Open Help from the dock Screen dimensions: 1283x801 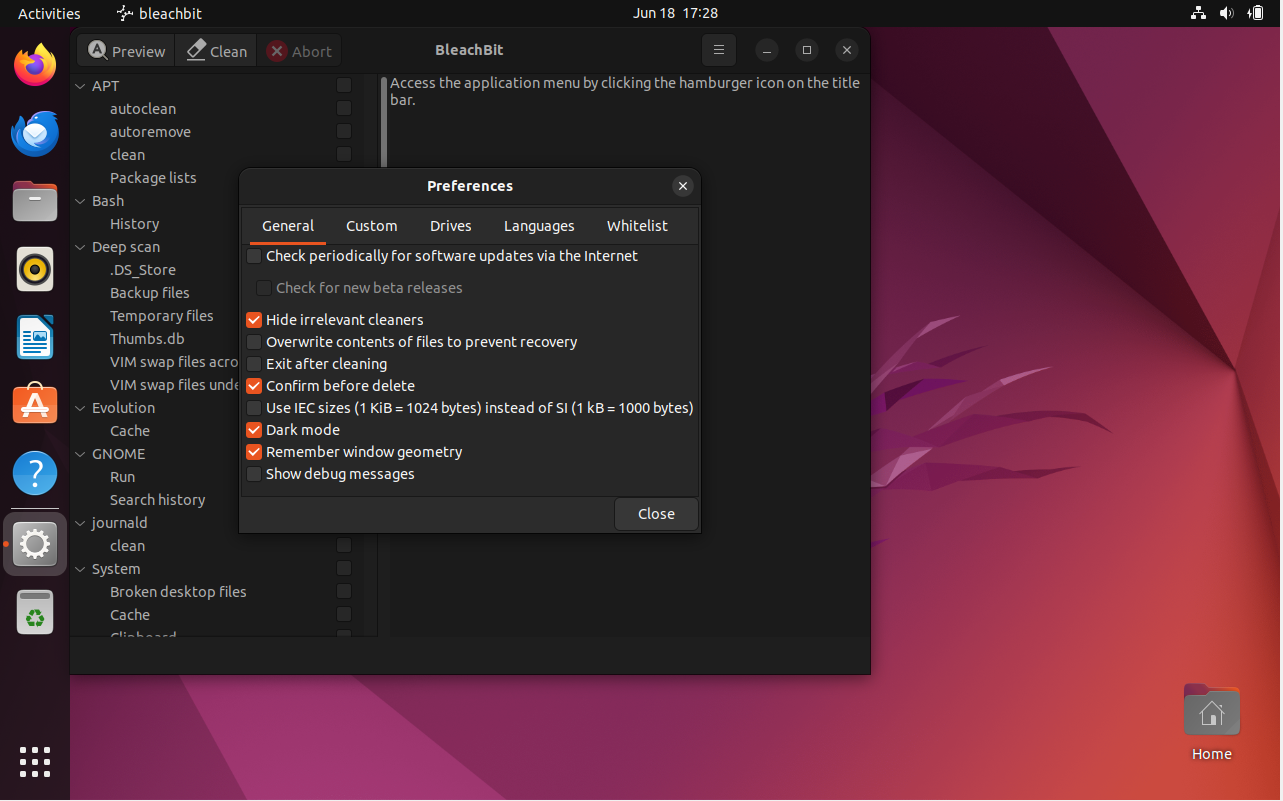(x=35, y=473)
